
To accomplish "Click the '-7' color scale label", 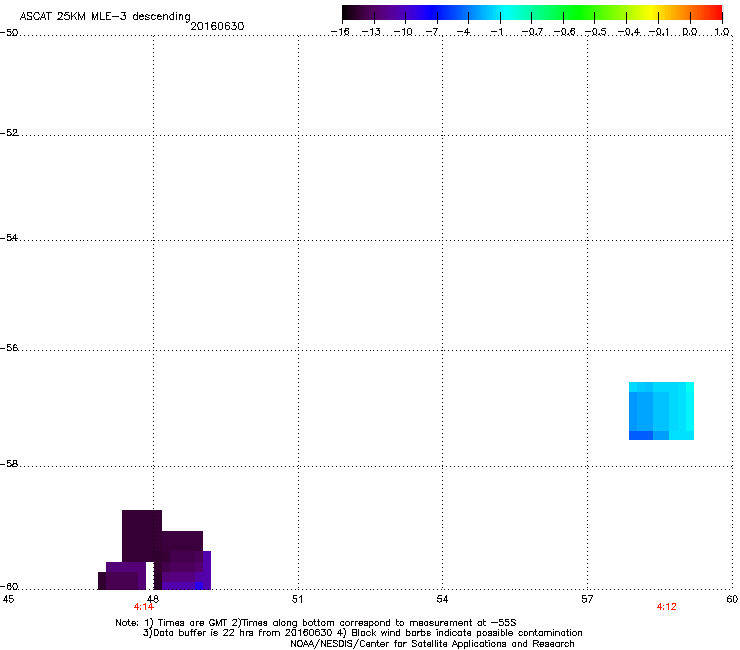I will tap(432, 32).
